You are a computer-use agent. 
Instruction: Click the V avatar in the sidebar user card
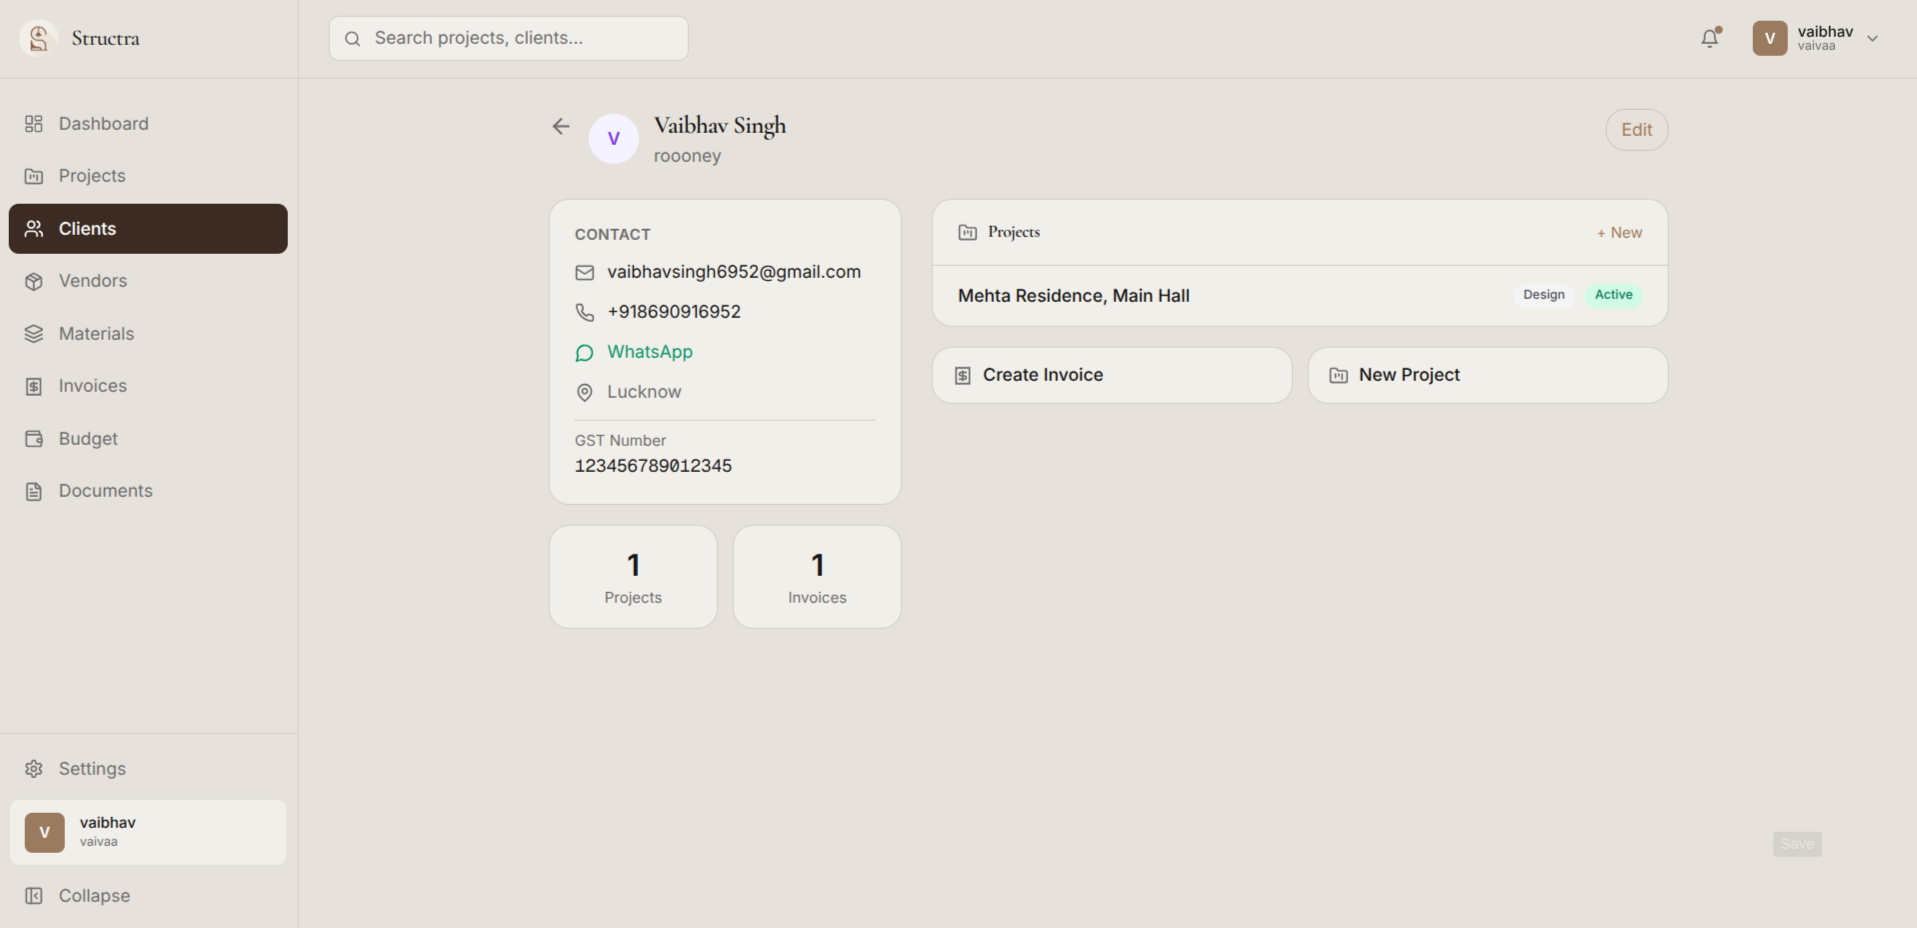pyautogui.click(x=45, y=832)
